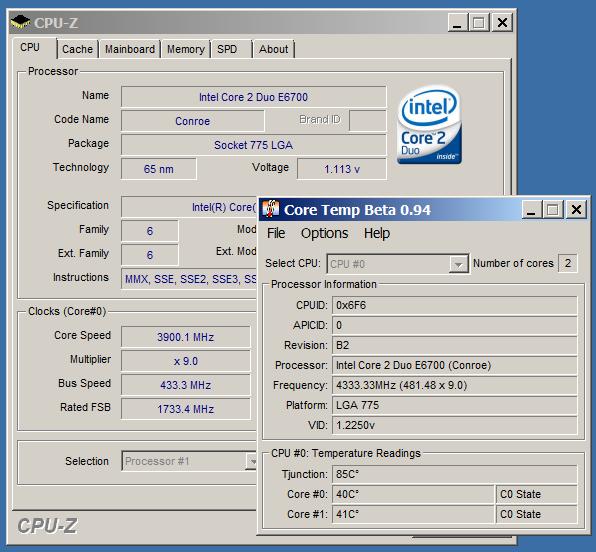Switch to the Cache tab
The image size is (596, 552).
click(78, 49)
